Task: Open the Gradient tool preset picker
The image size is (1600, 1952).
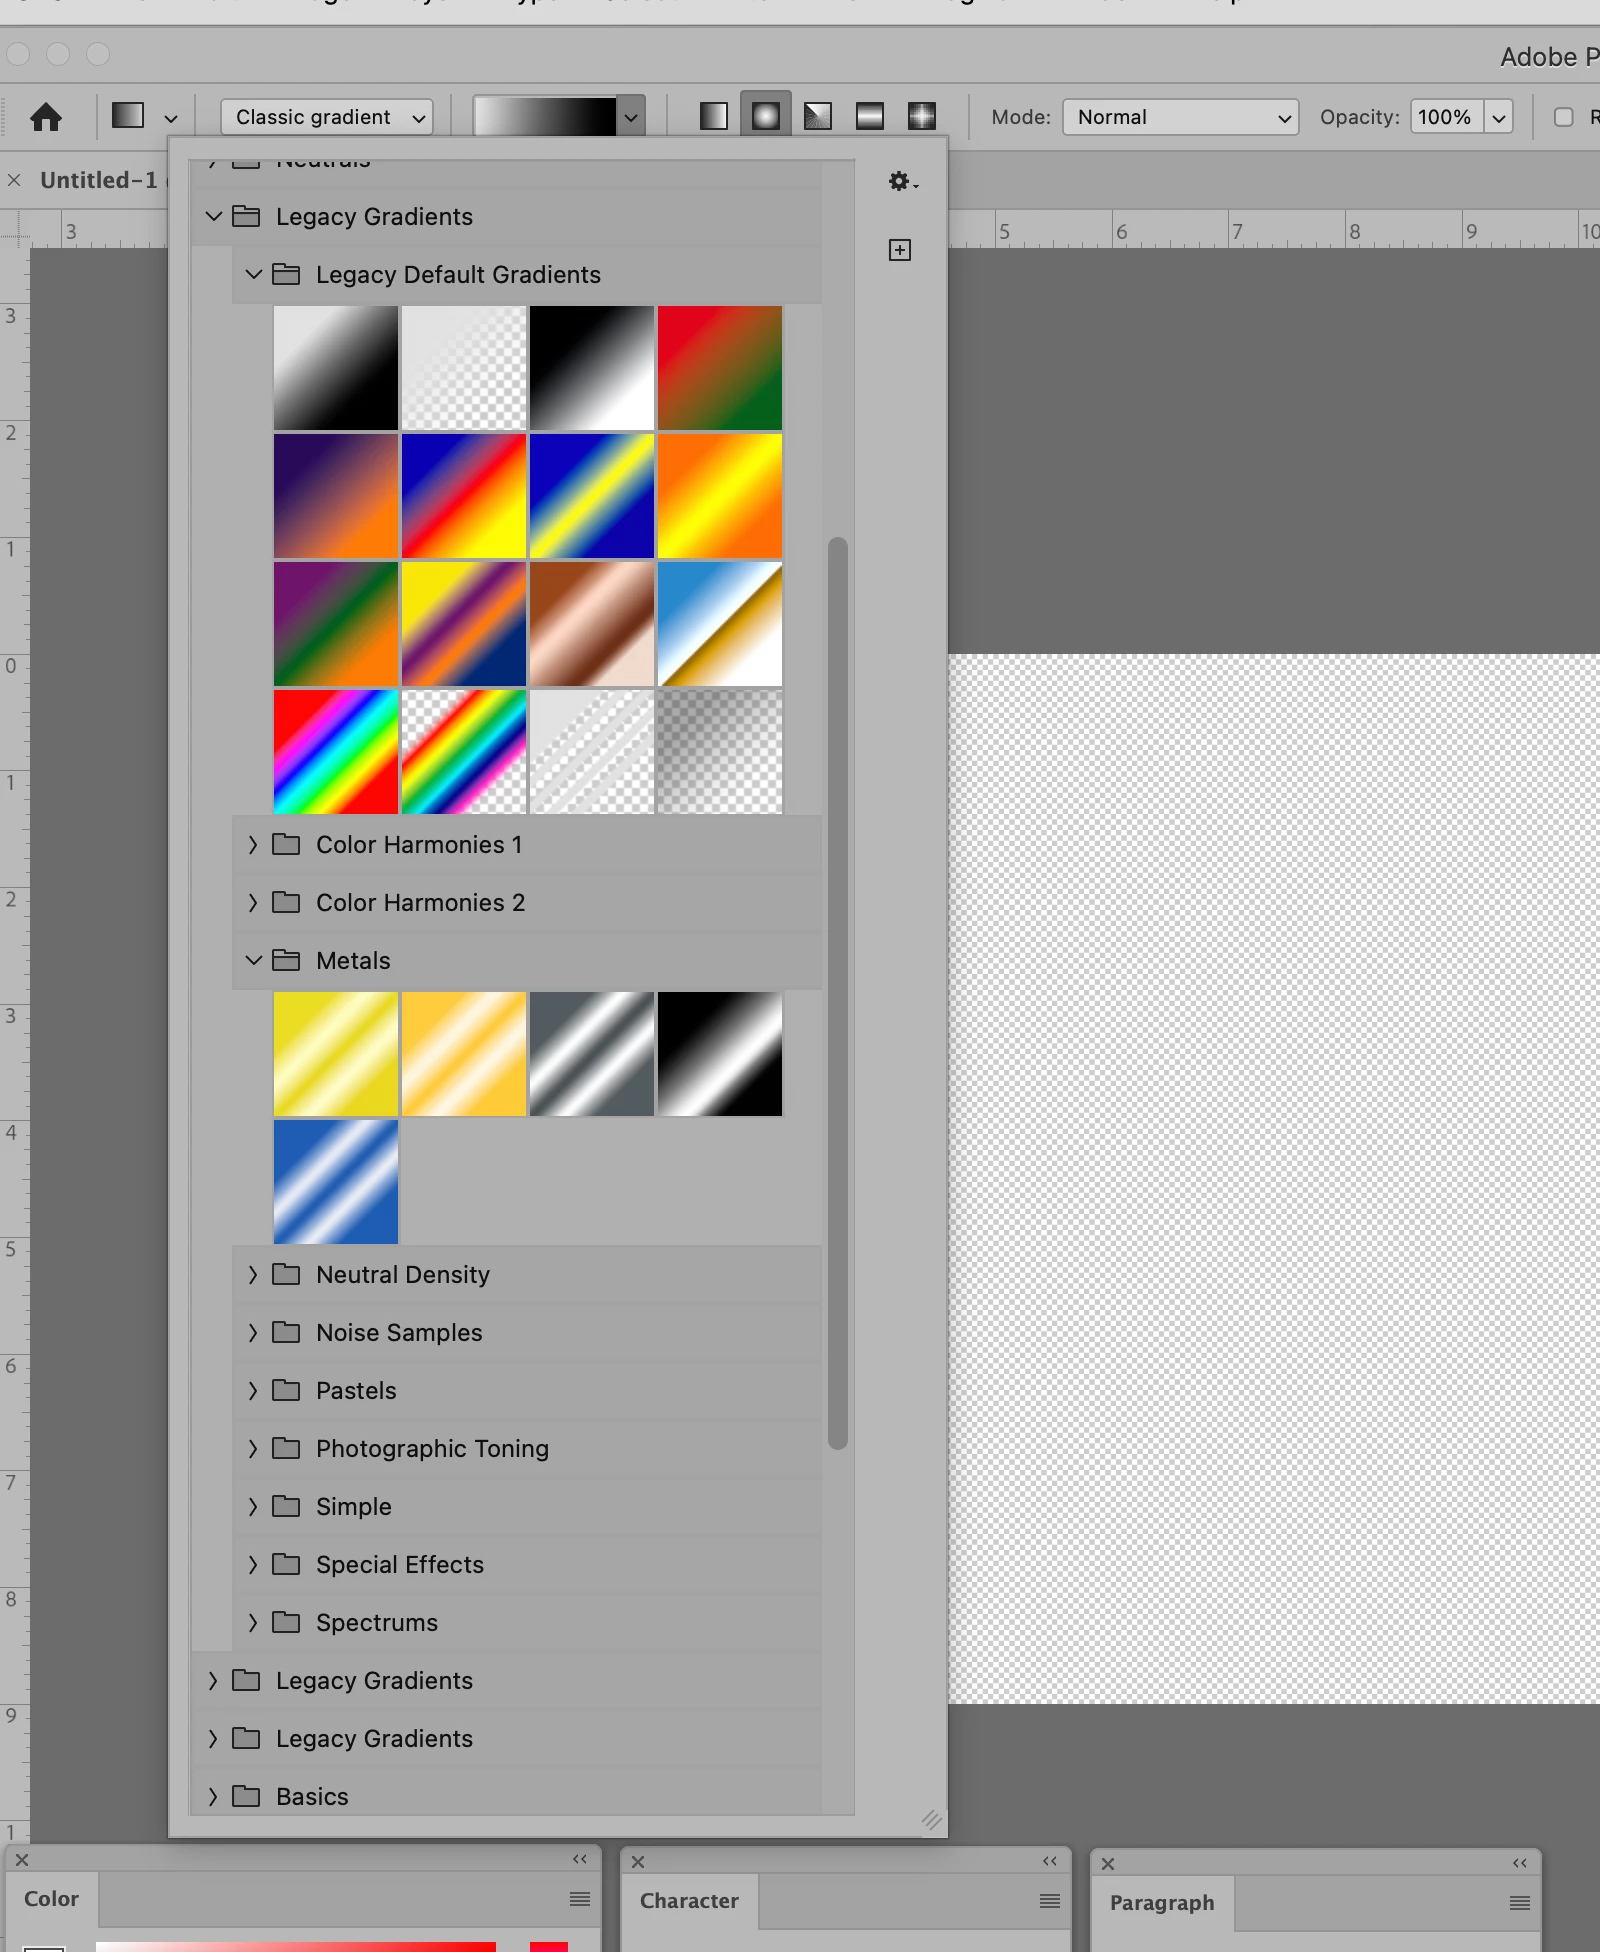Action: click(128, 116)
